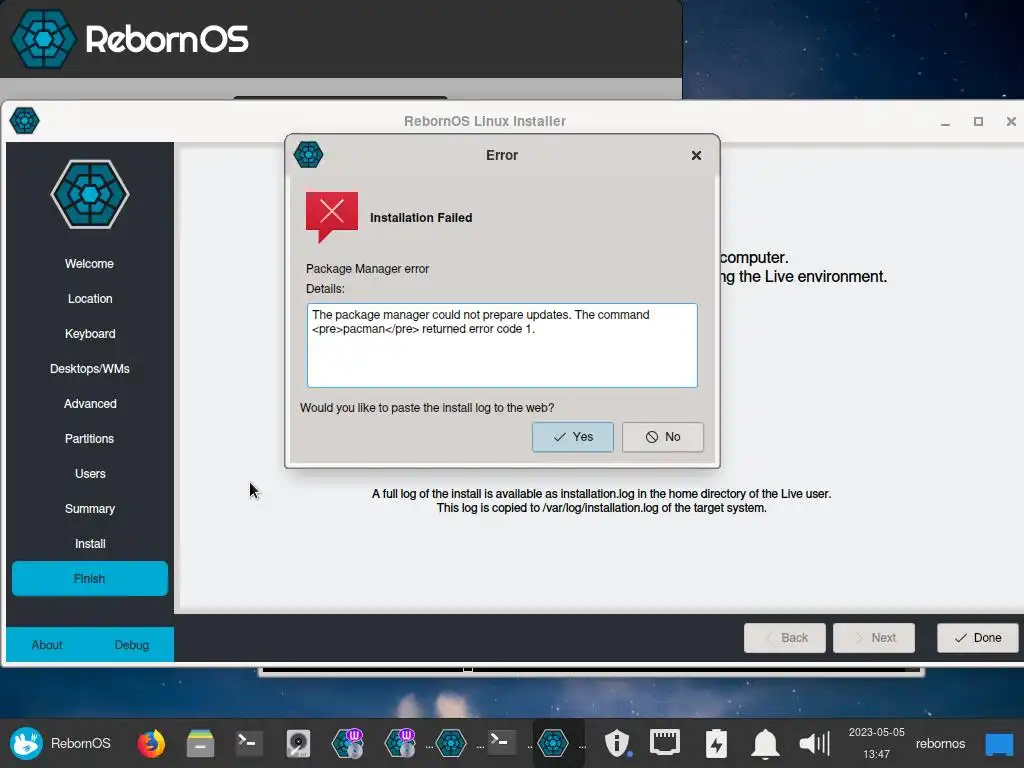Click the text 'Package Manager error'
Image resolution: width=1024 pixels, height=768 pixels.
367,269
